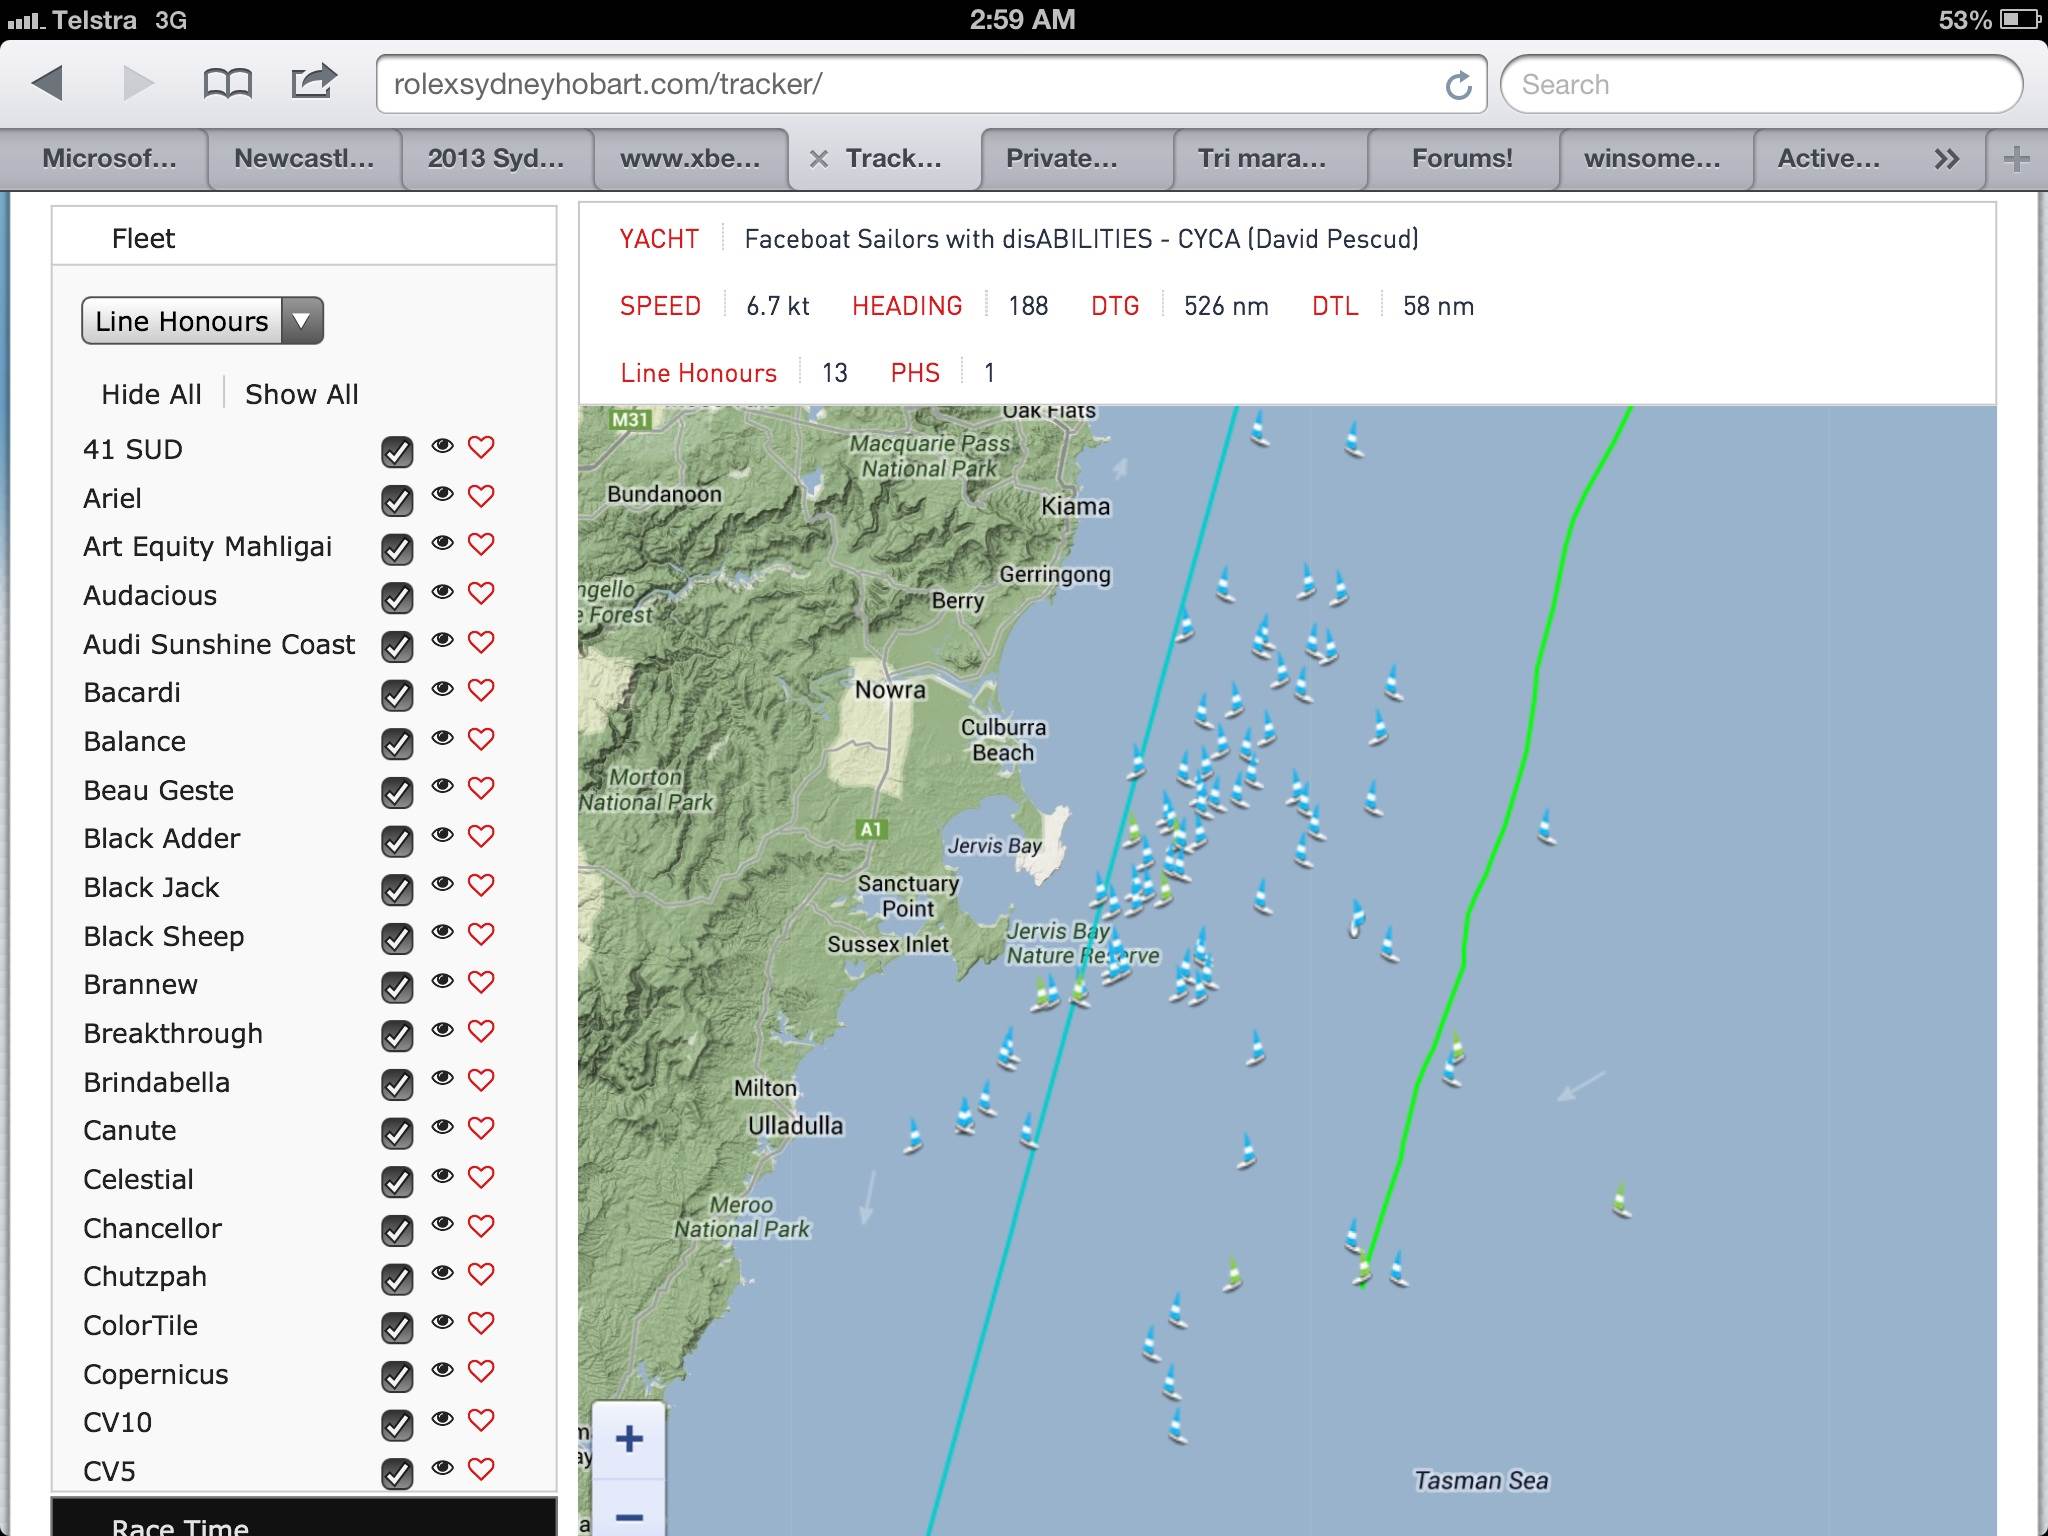This screenshot has width=2048, height=1536.
Task: Close the Track tab with X
Action: click(x=818, y=159)
